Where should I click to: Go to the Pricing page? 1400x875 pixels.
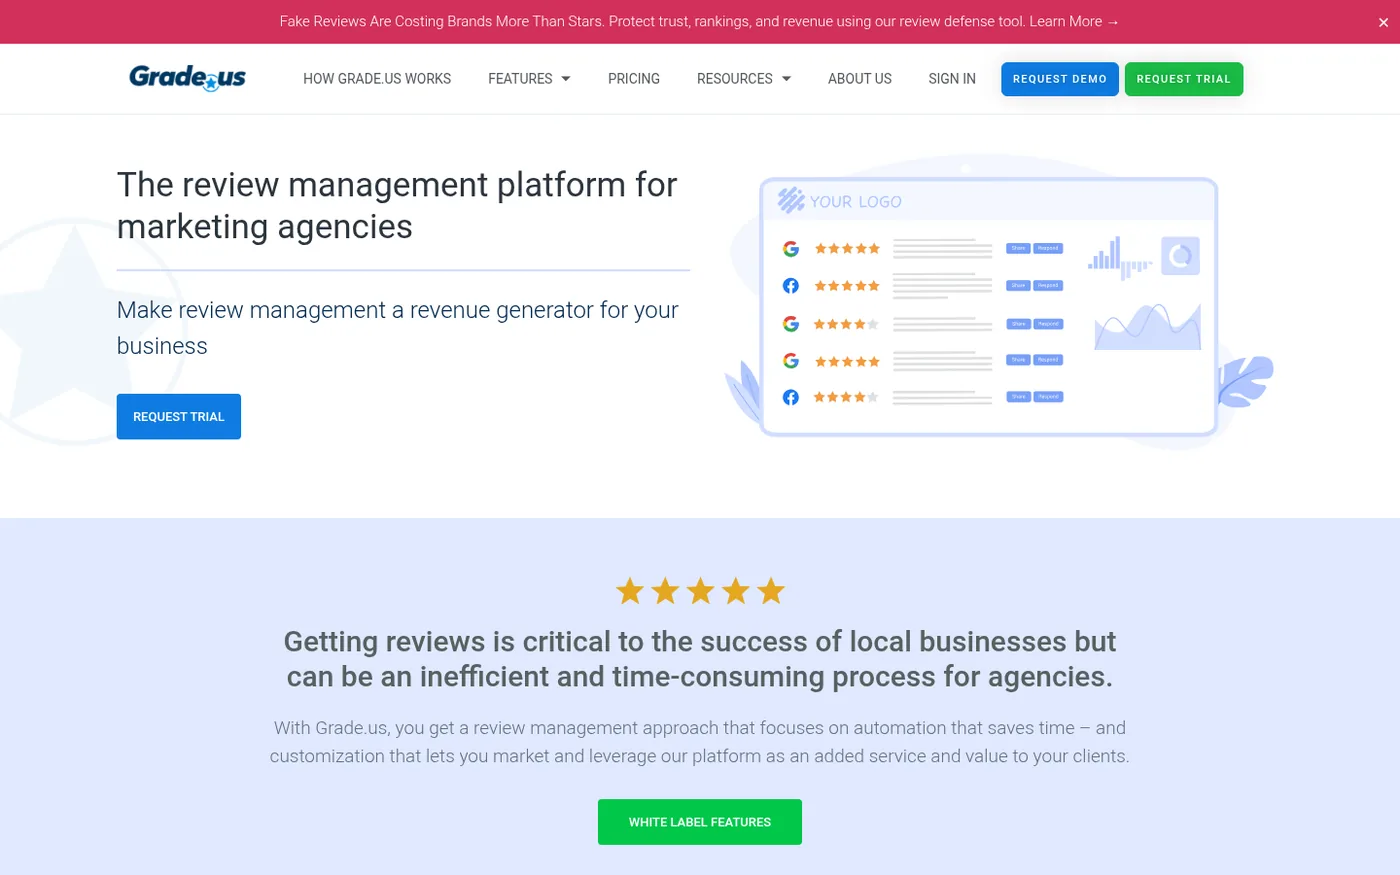(x=634, y=79)
